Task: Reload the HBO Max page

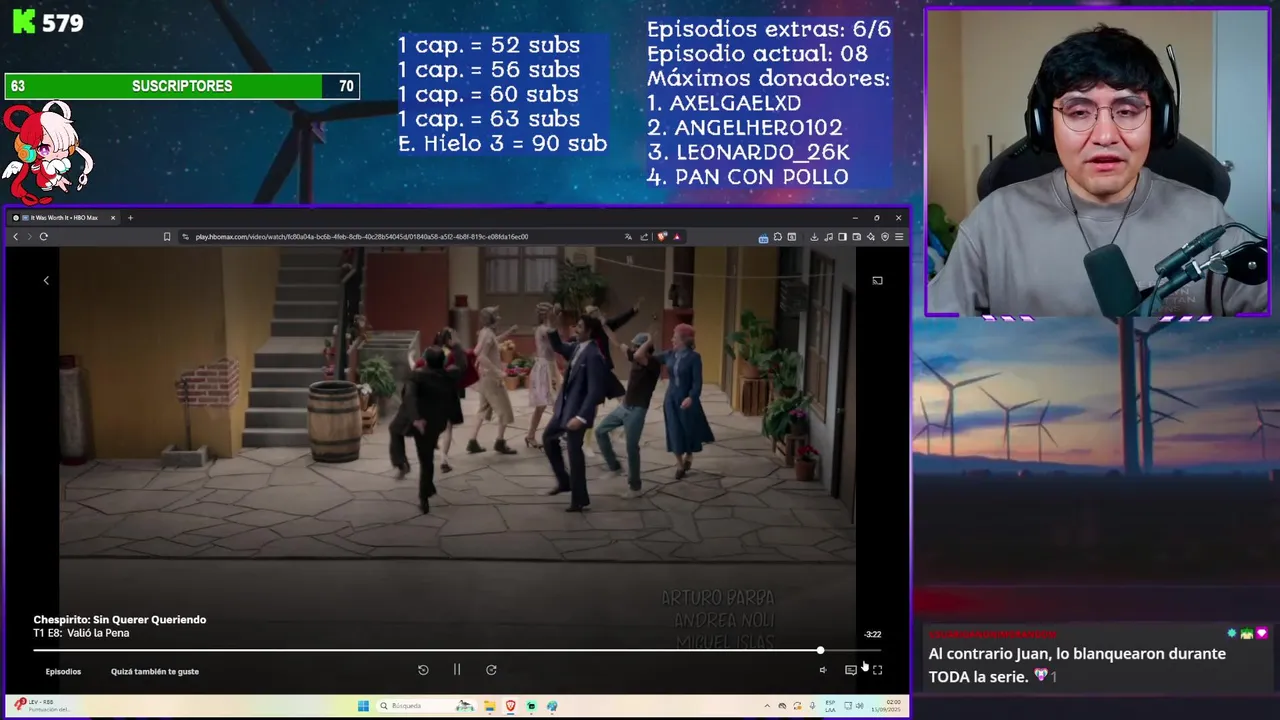Action: click(x=44, y=237)
